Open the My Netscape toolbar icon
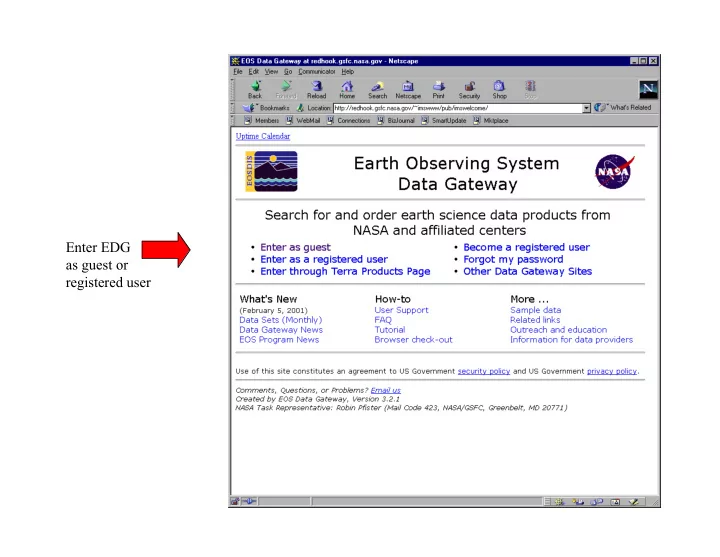Viewport: 720px width, 557px height. click(408, 89)
